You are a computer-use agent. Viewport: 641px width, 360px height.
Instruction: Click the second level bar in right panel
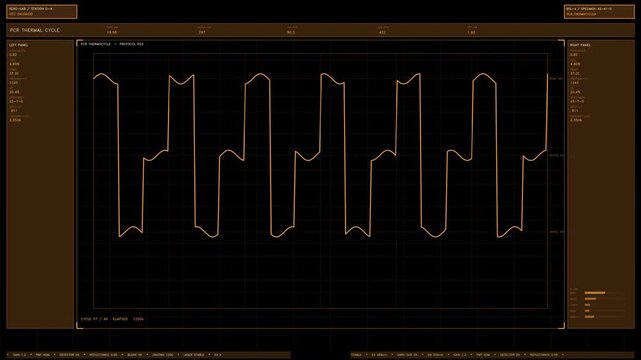point(590,299)
